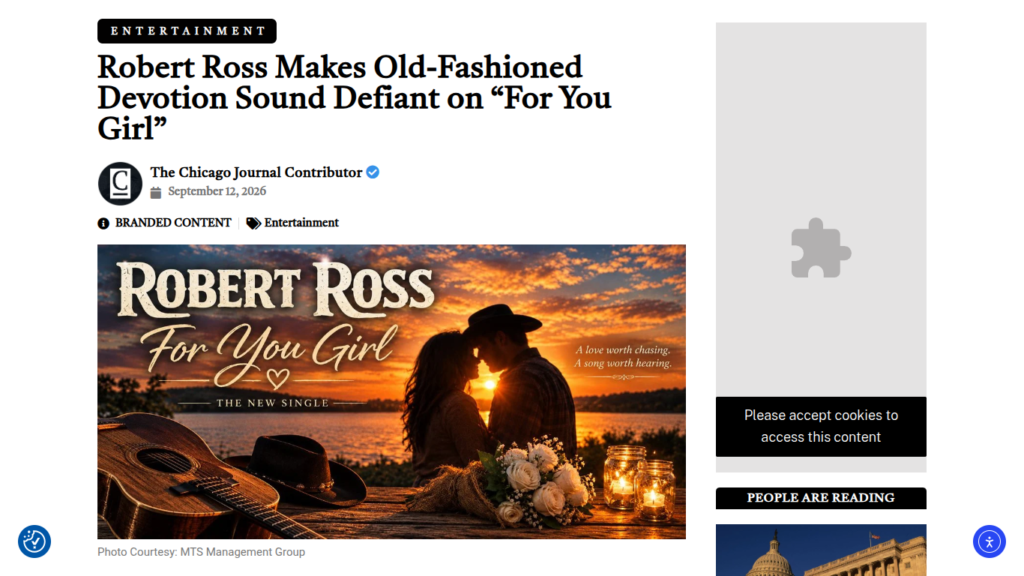Click the Branded Content info icon
Image resolution: width=1024 pixels, height=576 pixels.
(x=103, y=223)
